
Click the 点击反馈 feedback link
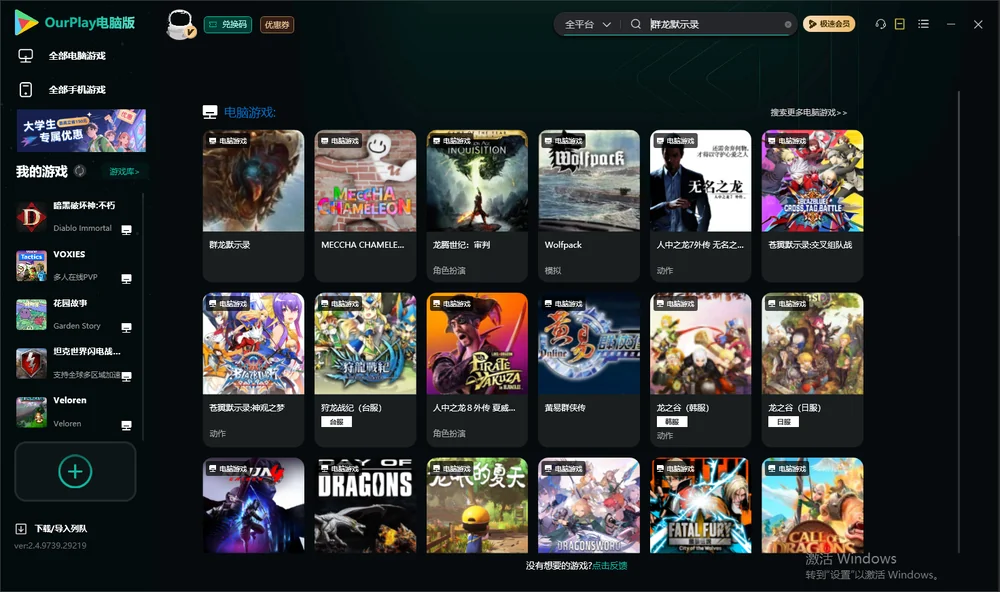610,565
